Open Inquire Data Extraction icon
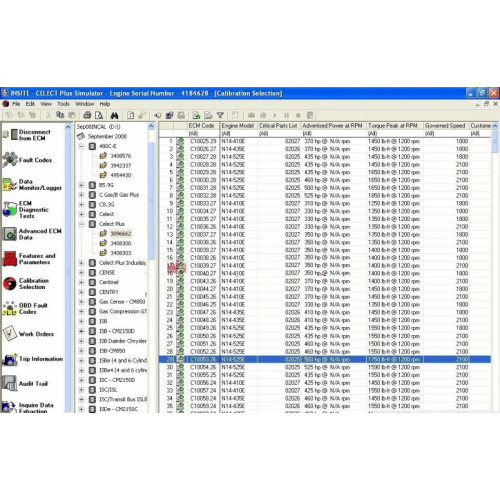This screenshot has height=500, width=500. (9, 407)
